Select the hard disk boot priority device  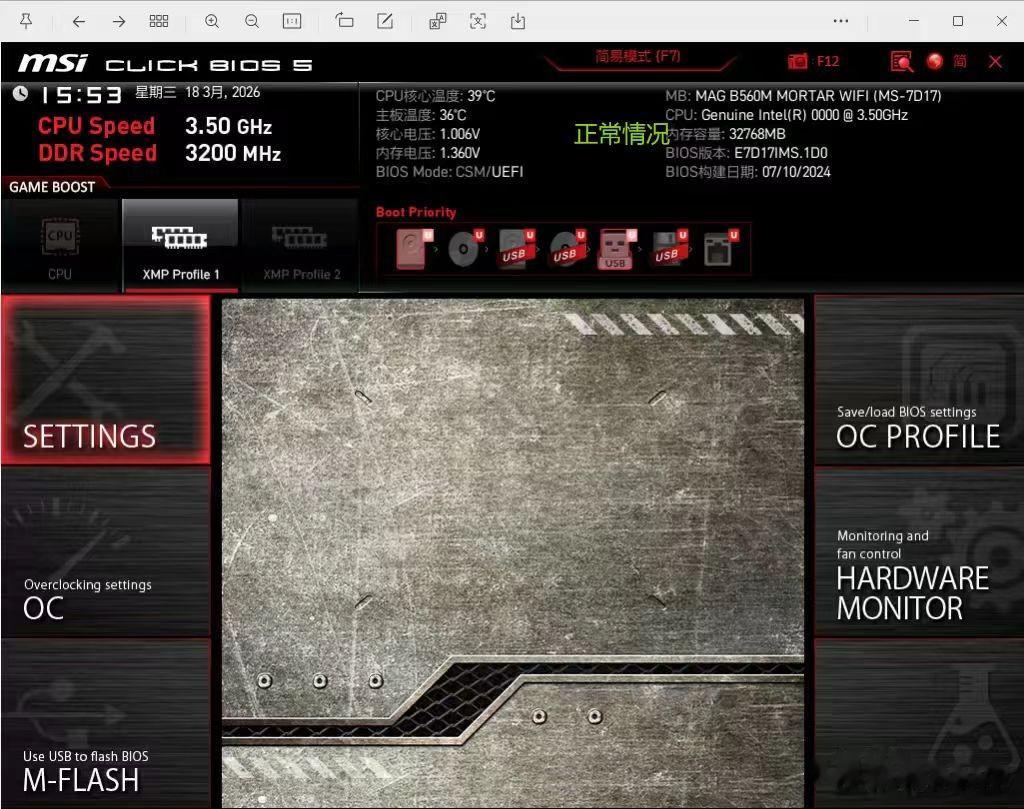coord(413,249)
